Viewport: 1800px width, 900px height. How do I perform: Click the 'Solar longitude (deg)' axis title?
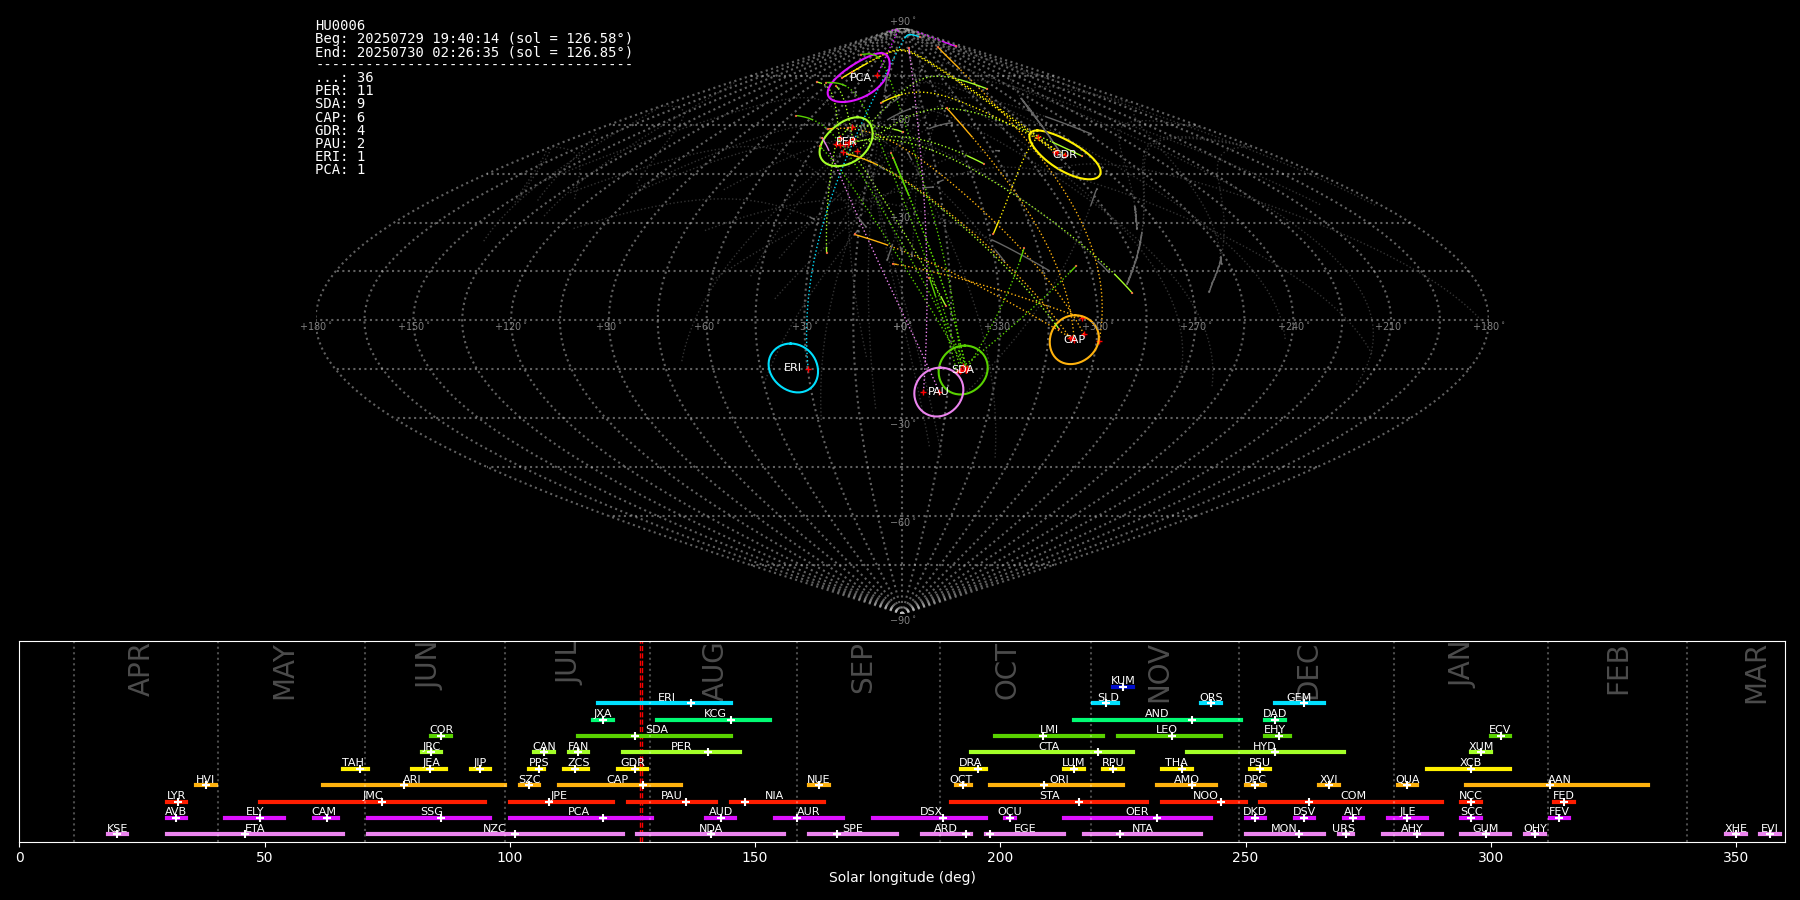[x=902, y=878]
